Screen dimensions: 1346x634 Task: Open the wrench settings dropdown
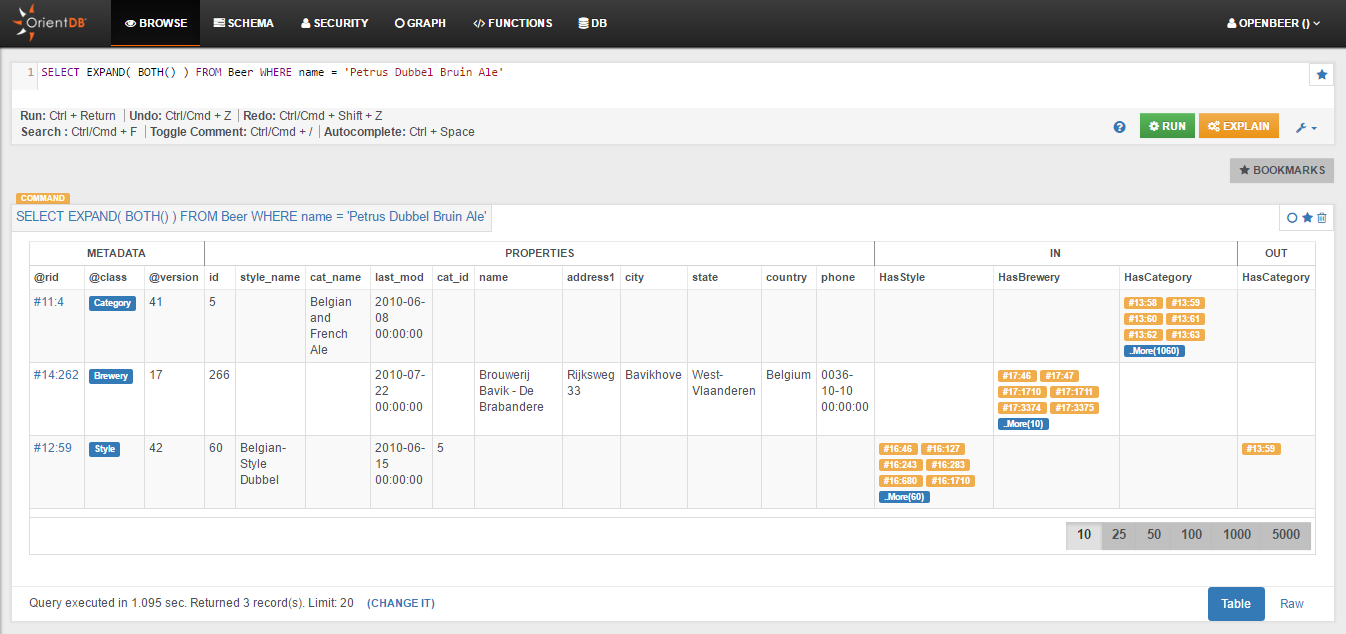pos(1306,127)
